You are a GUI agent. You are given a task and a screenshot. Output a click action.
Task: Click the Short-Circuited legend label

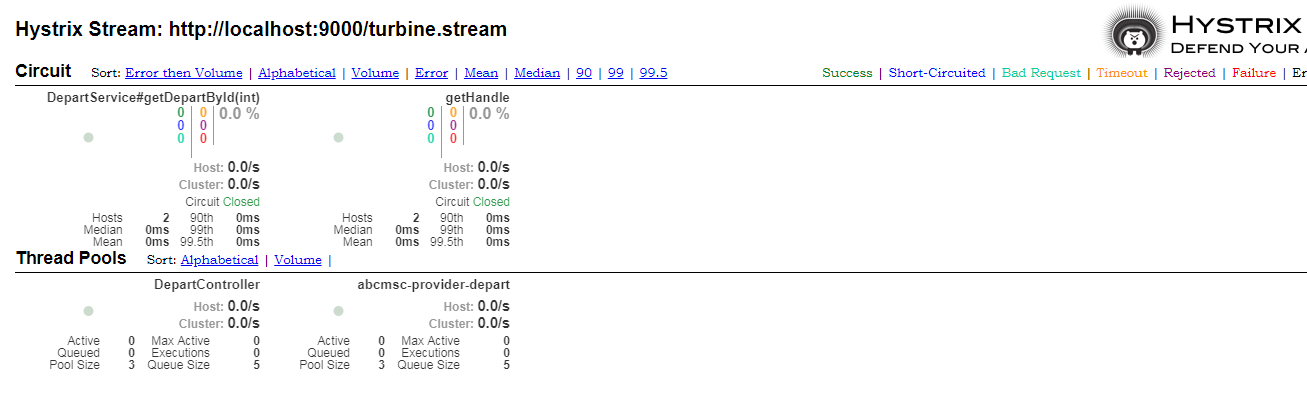pyautogui.click(x=937, y=73)
